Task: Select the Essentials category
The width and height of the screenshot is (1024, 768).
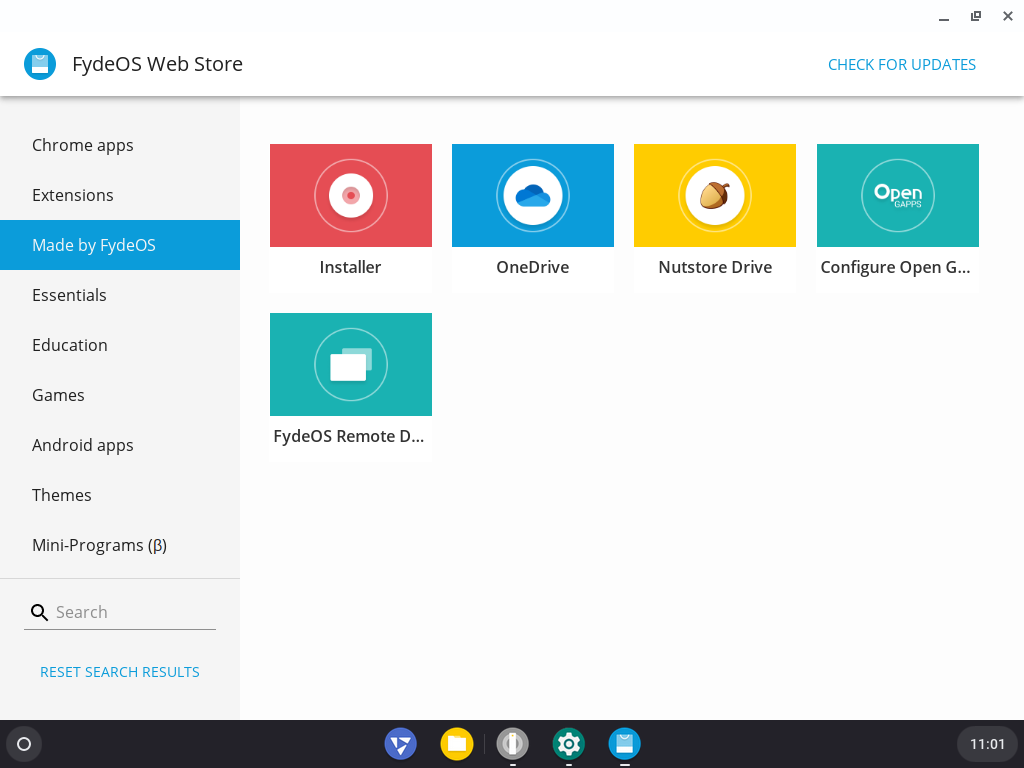Action: [x=120, y=295]
